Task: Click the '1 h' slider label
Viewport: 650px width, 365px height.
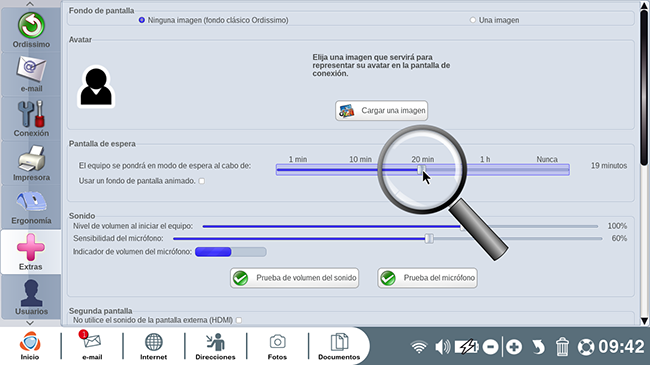Action: (x=485, y=159)
